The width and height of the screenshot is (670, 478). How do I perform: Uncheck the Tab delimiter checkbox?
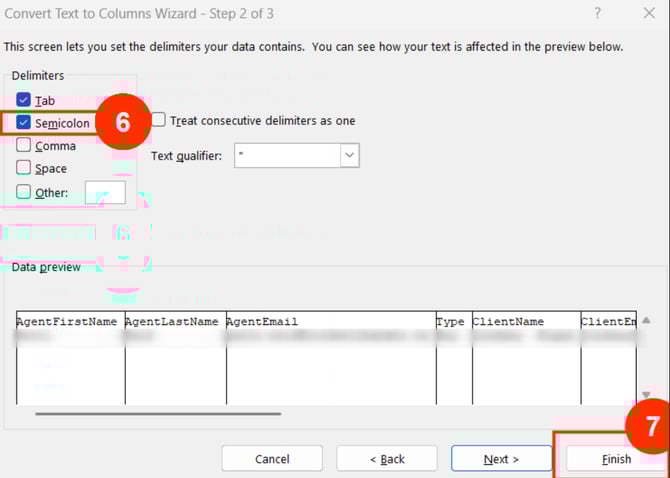point(24,100)
